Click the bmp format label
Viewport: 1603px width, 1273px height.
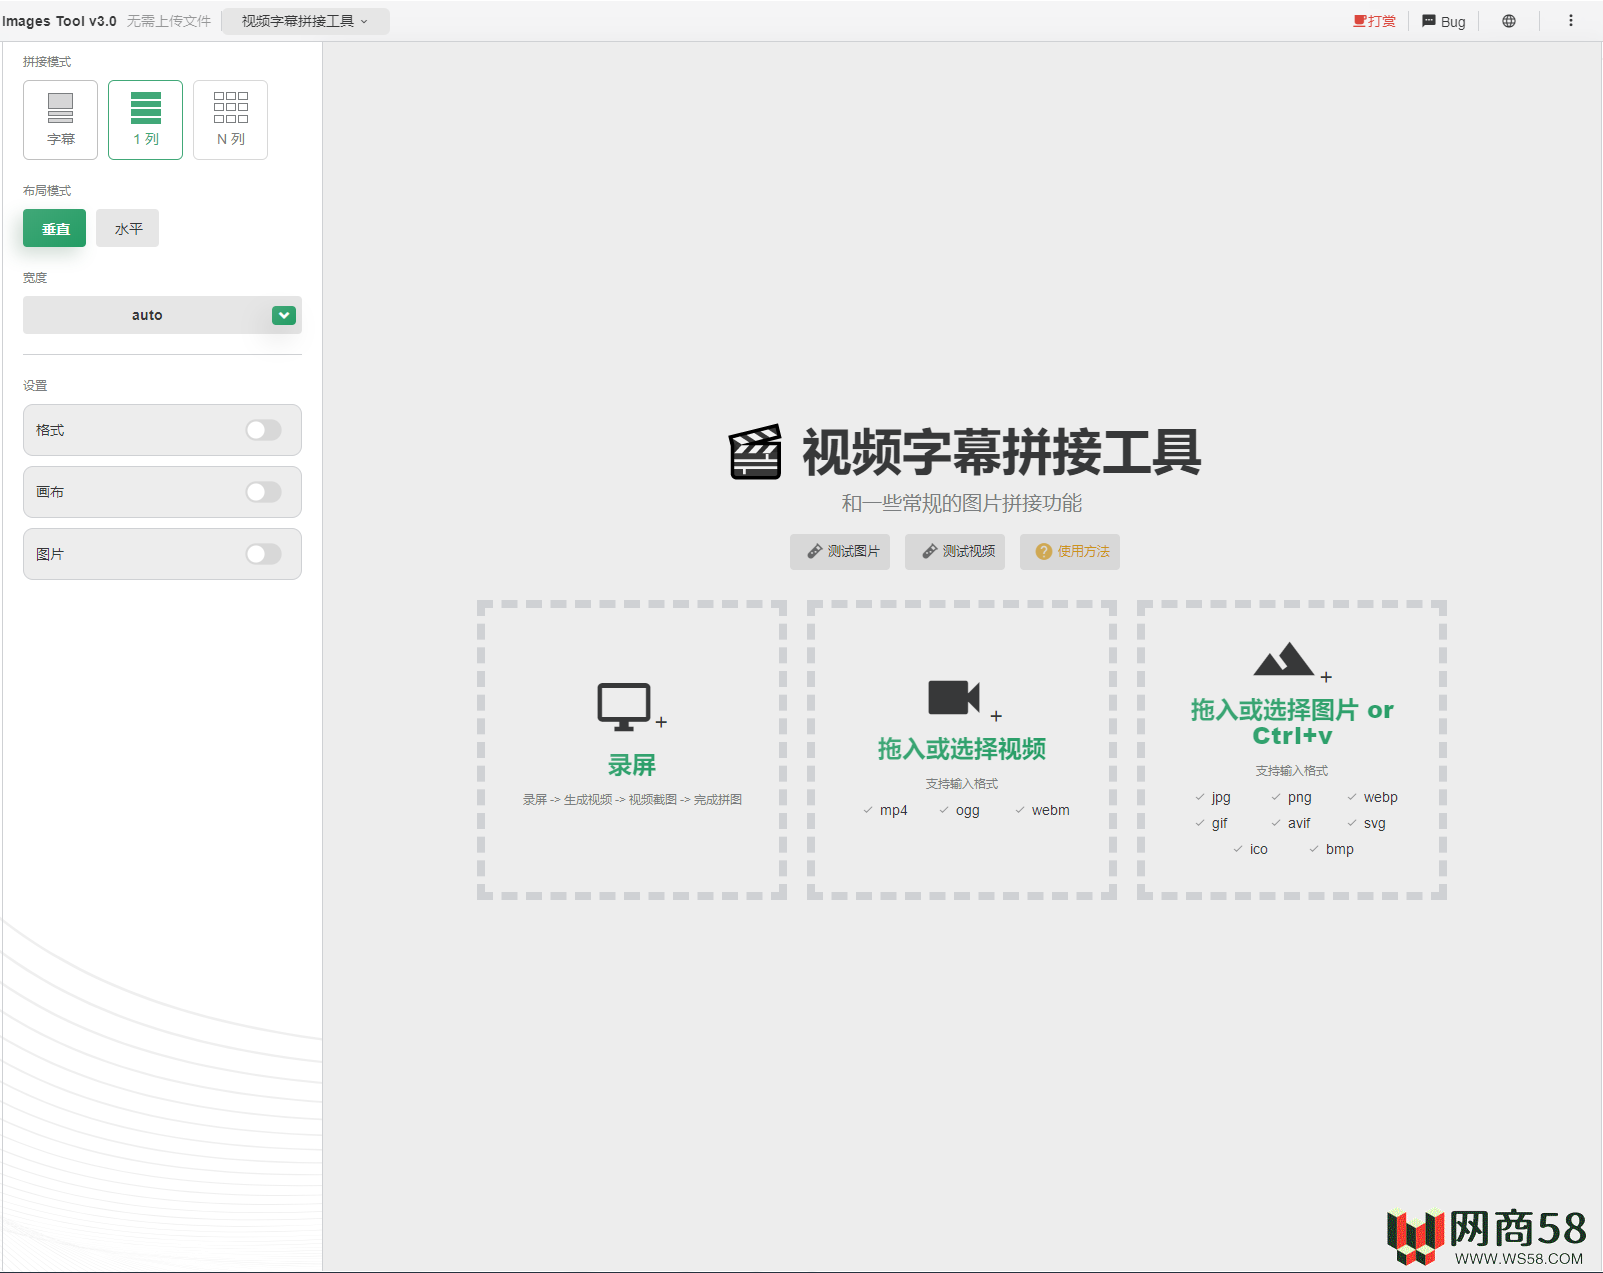1340,849
